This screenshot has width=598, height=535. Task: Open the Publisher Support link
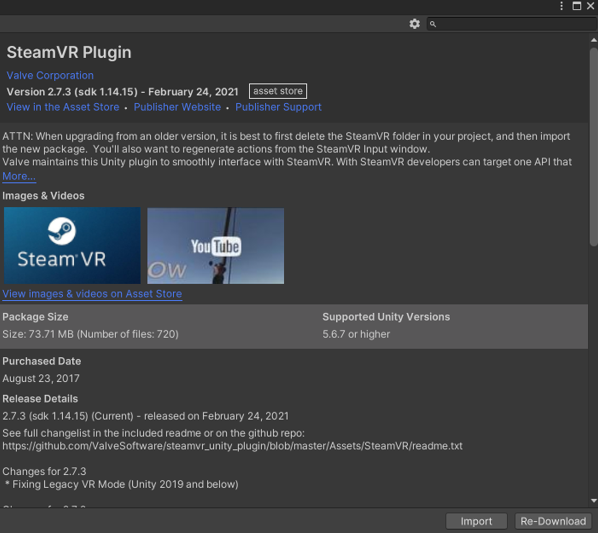278,107
